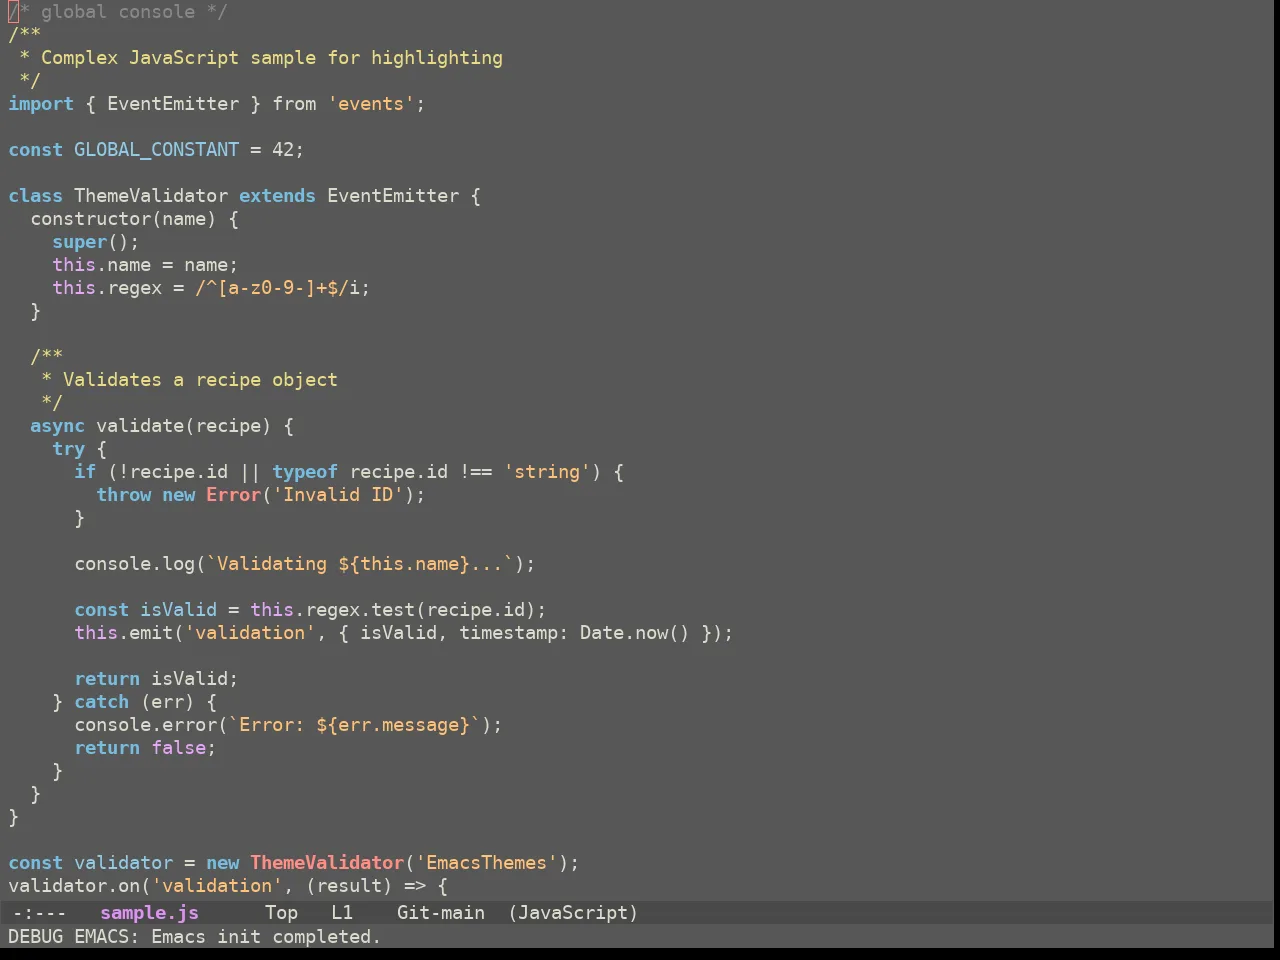This screenshot has width=1280, height=960.
Task: Click the echo area message 'Emacs init completed.'
Action: tap(266, 936)
